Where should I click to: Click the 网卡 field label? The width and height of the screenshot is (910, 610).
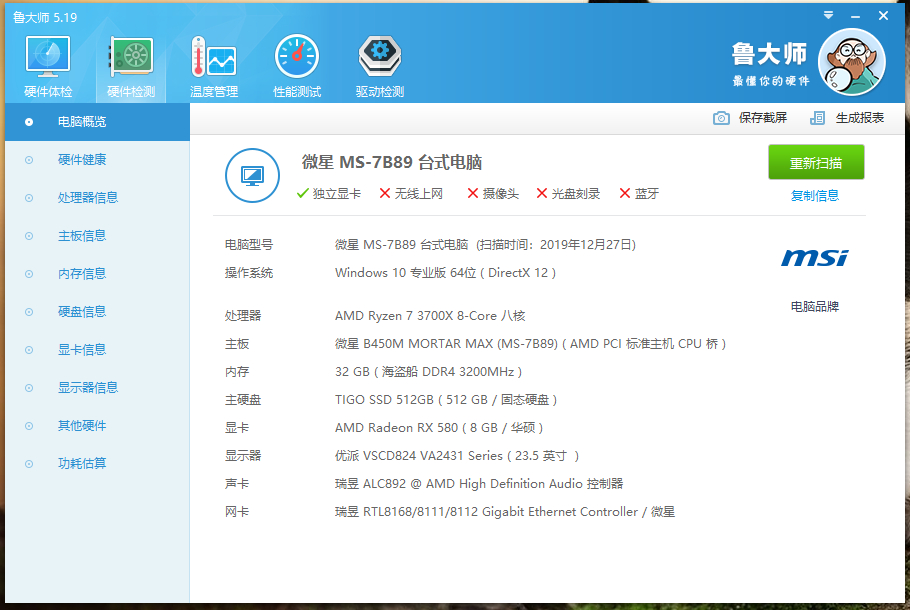tap(237, 512)
